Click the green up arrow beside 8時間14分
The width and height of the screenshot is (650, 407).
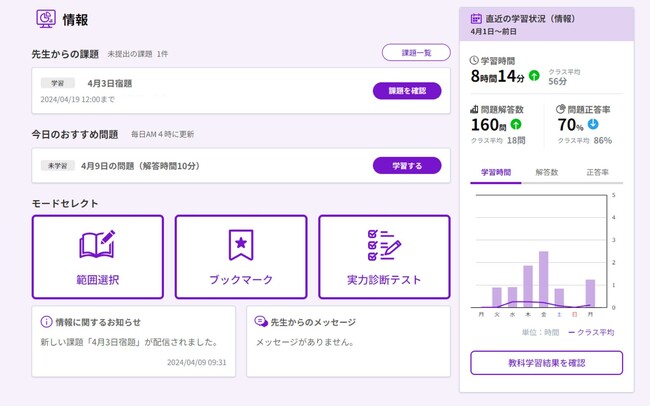(534, 75)
